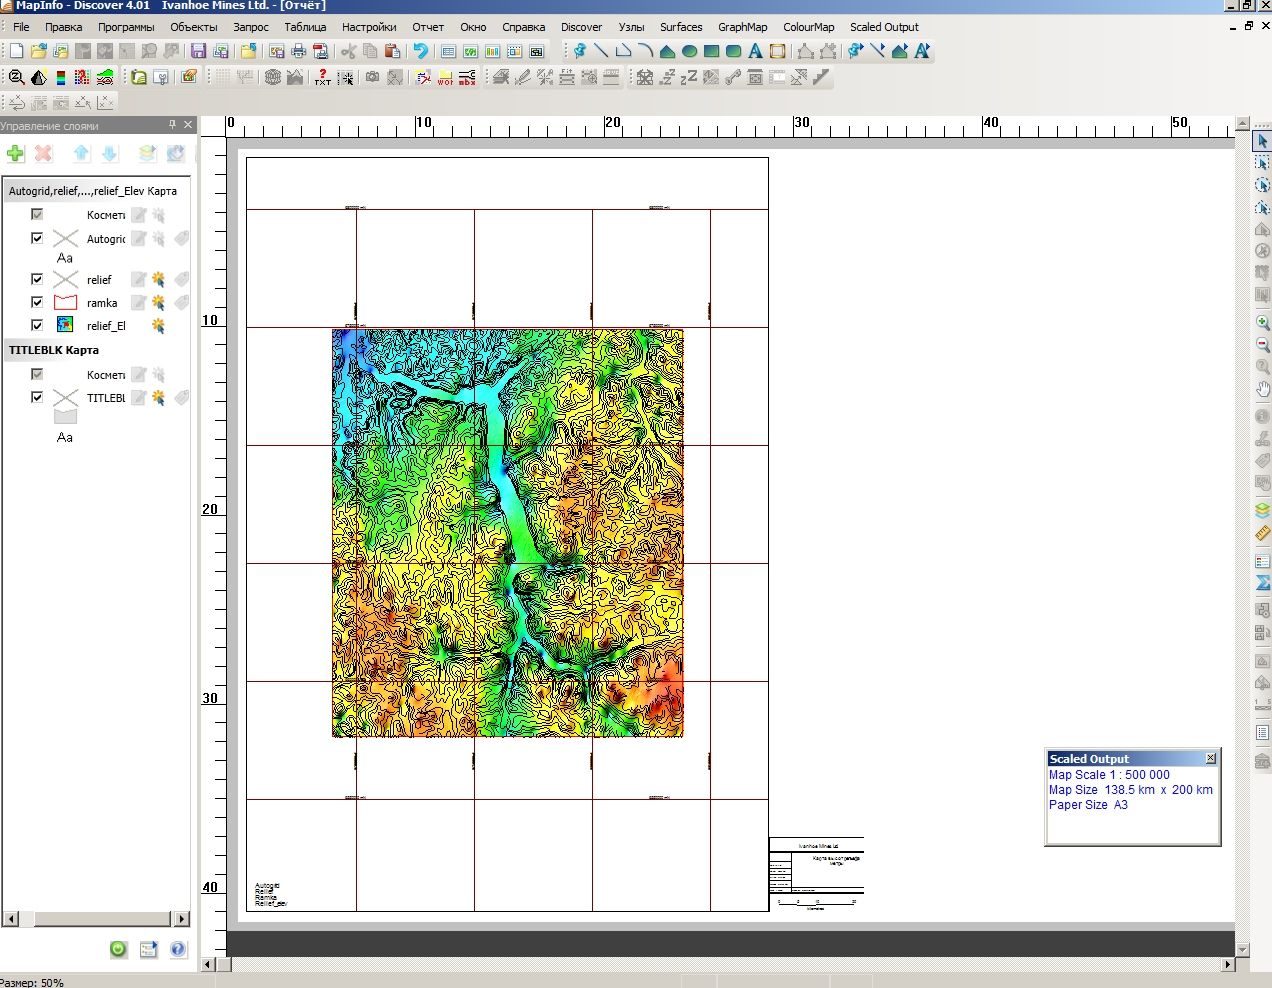Select the Zoom In magnifier tool
The width and height of the screenshot is (1272, 988).
1262,323
